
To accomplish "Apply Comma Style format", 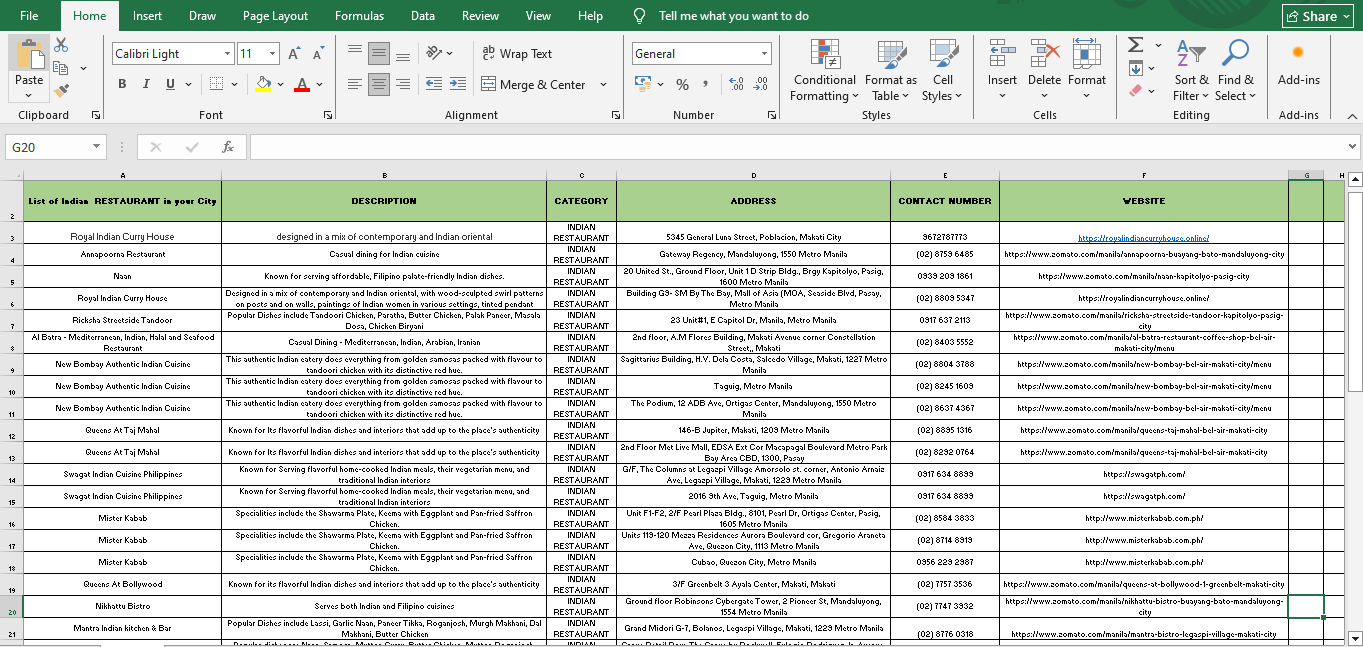I will tap(708, 84).
